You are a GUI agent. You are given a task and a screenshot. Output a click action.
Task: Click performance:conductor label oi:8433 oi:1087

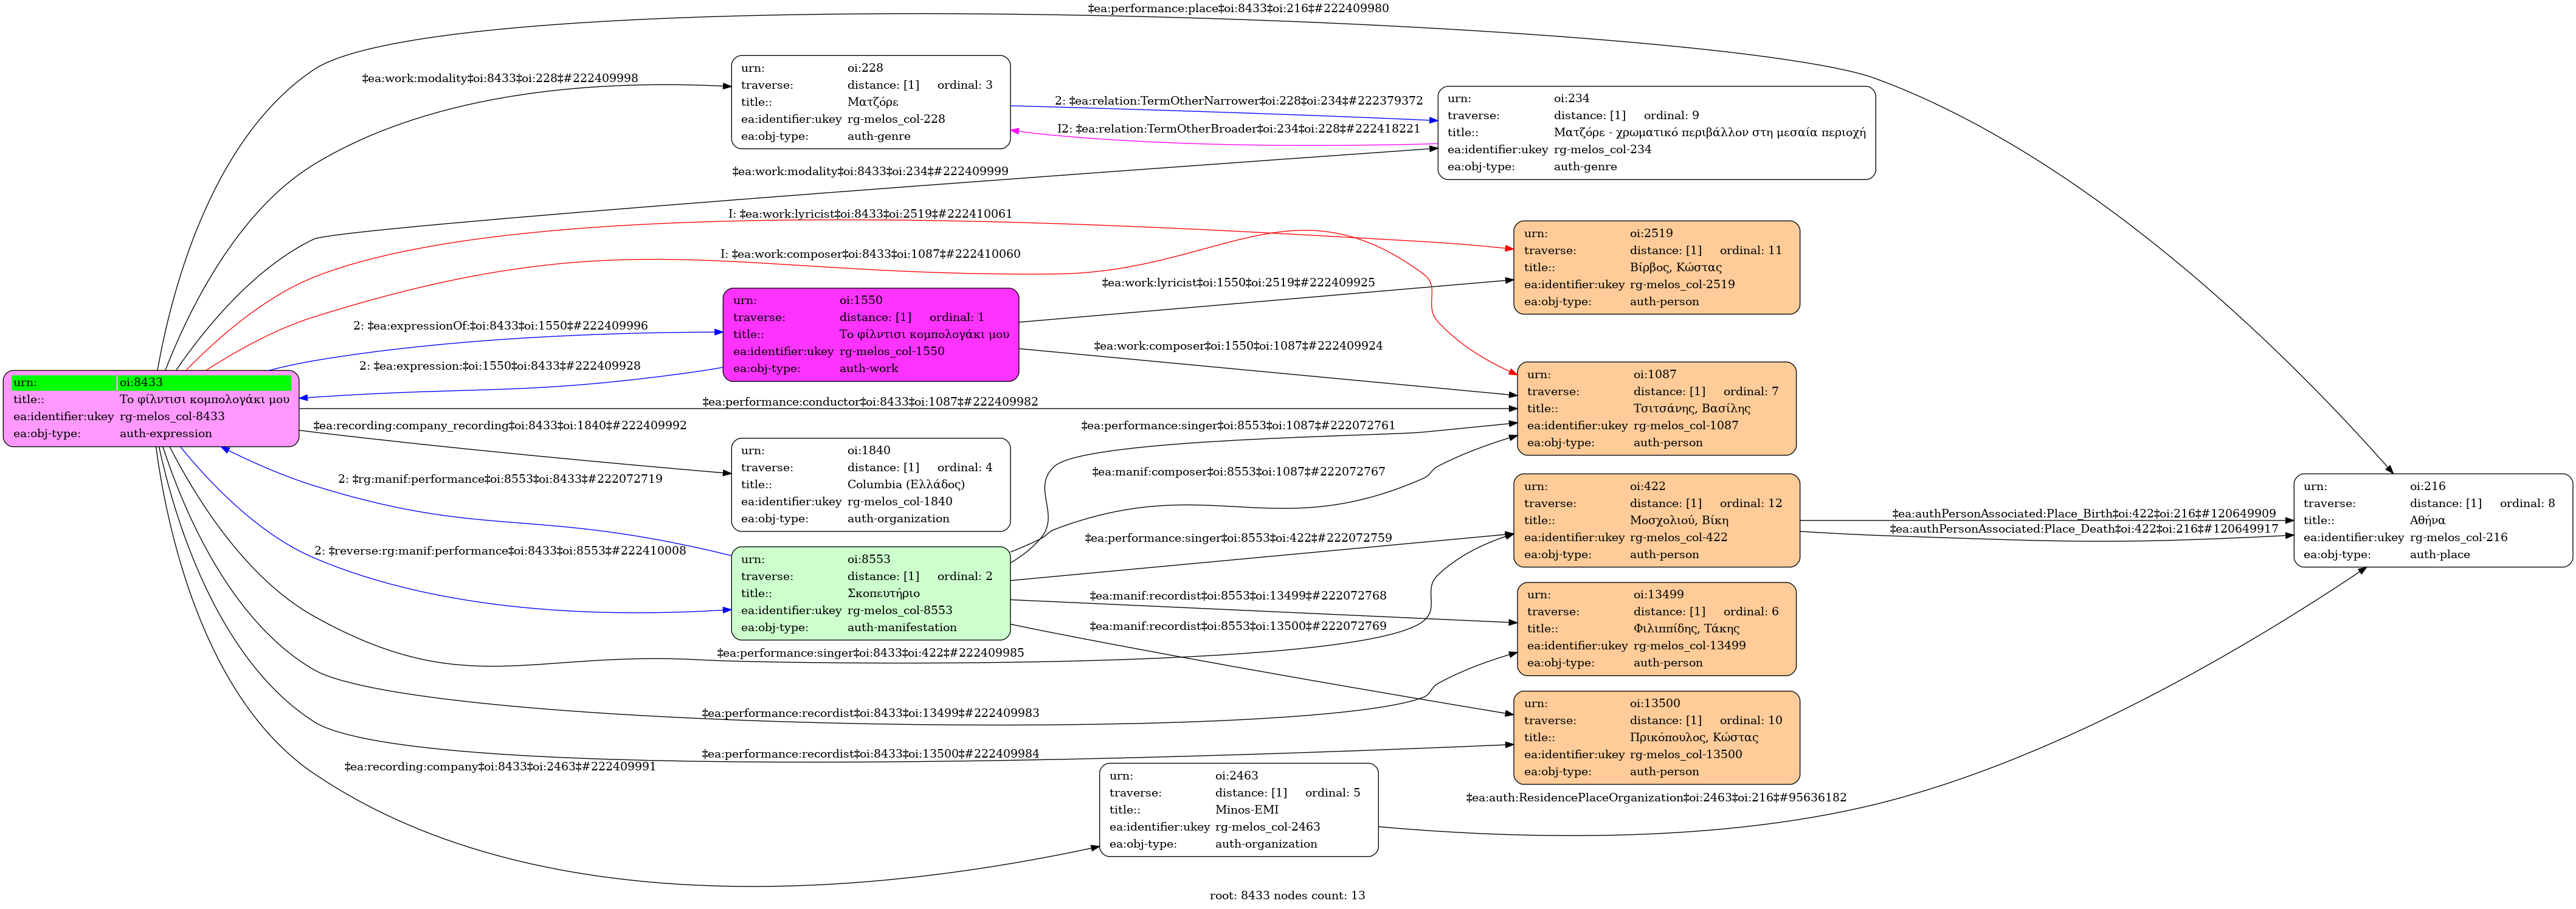click(x=870, y=402)
